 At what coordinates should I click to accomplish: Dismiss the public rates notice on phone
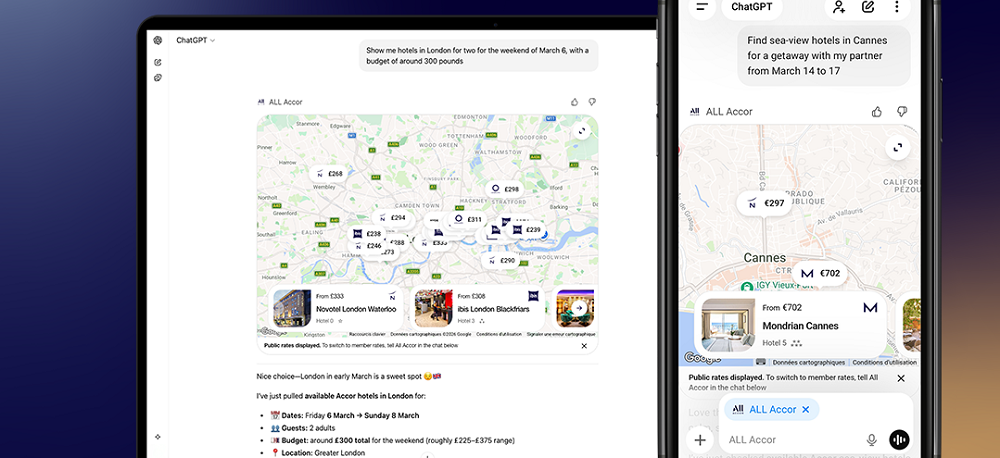coord(900,379)
